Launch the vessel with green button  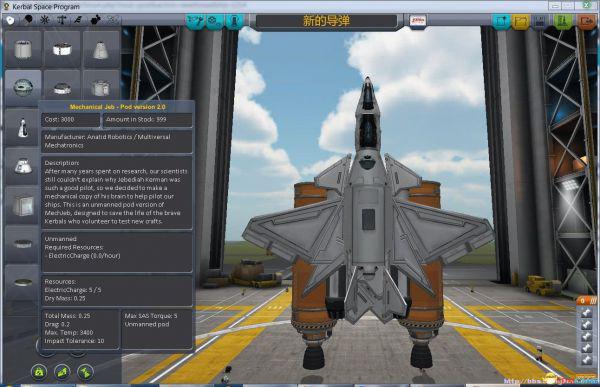(563, 21)
